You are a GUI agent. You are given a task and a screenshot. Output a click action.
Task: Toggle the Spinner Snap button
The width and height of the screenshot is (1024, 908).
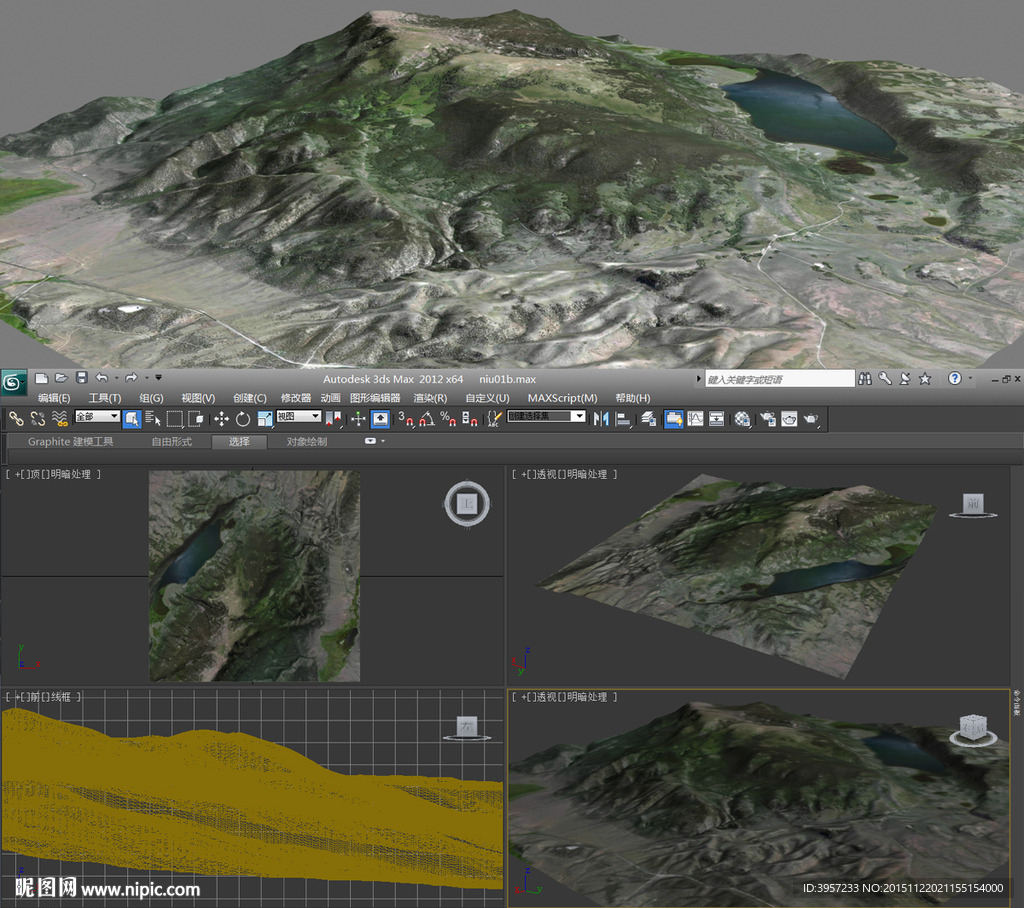pyautogui.click(x=470, y=419)
